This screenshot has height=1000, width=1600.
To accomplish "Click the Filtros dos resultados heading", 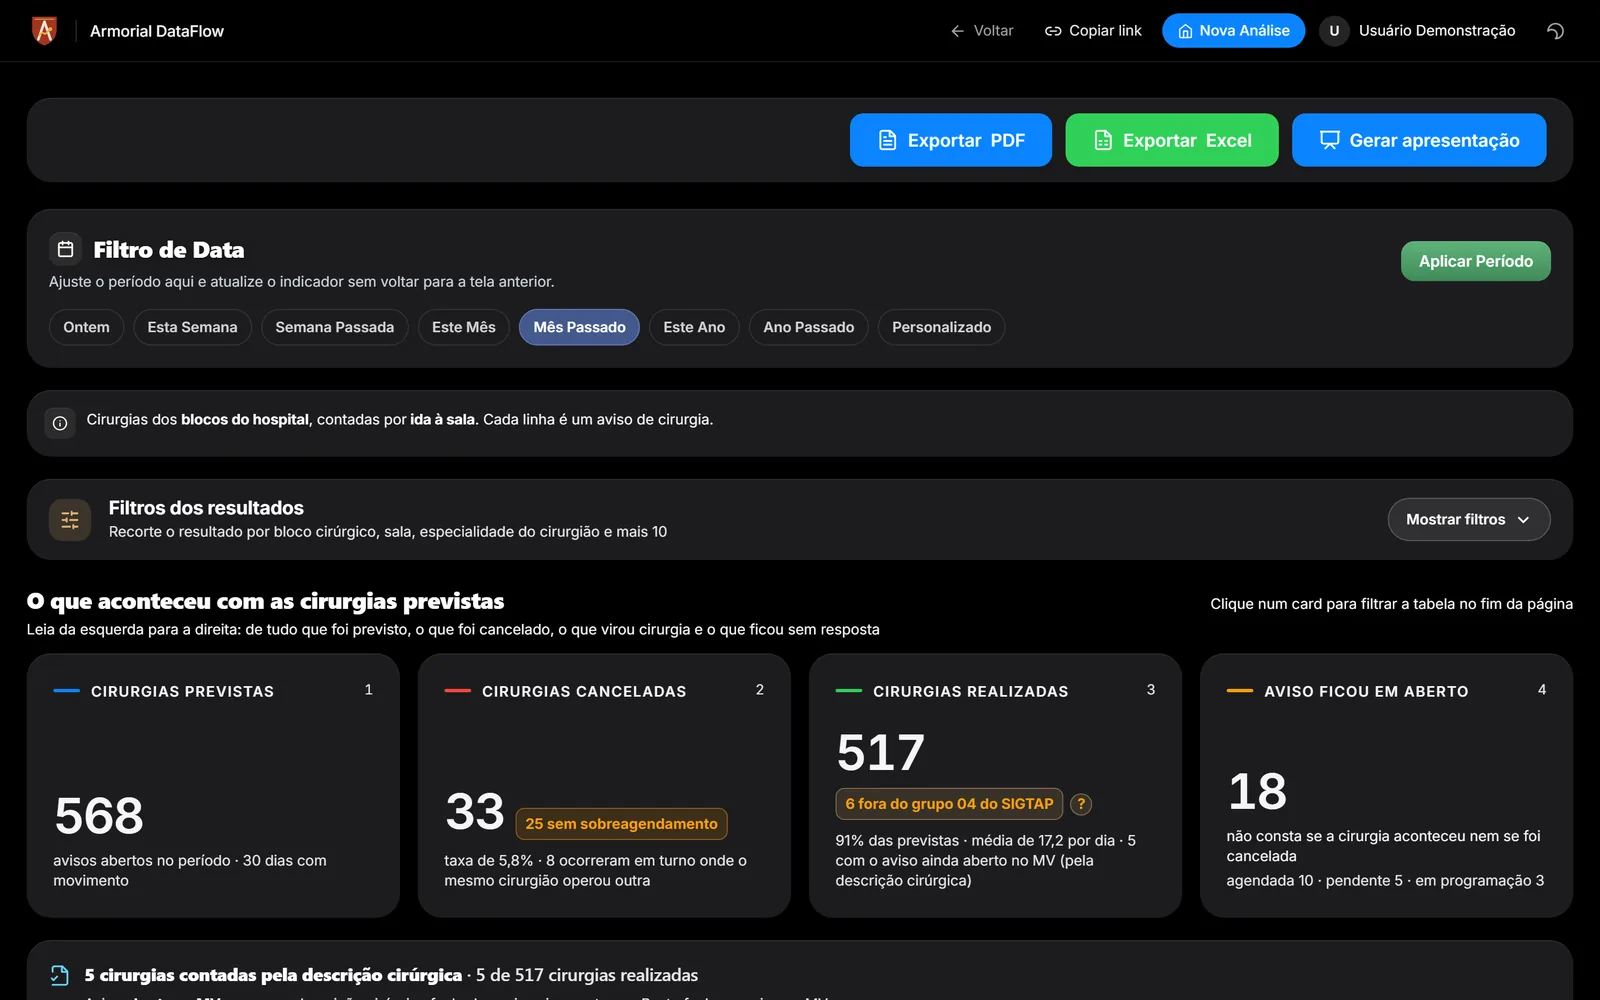I will tap(206, 508).
